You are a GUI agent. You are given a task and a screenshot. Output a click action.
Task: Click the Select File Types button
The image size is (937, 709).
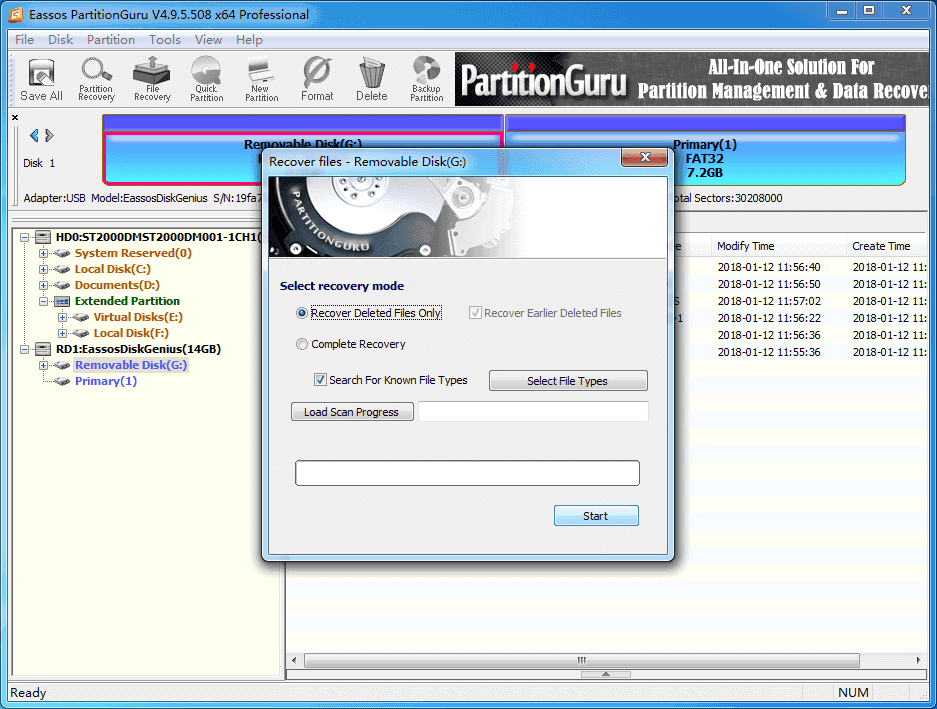point(568,381)
